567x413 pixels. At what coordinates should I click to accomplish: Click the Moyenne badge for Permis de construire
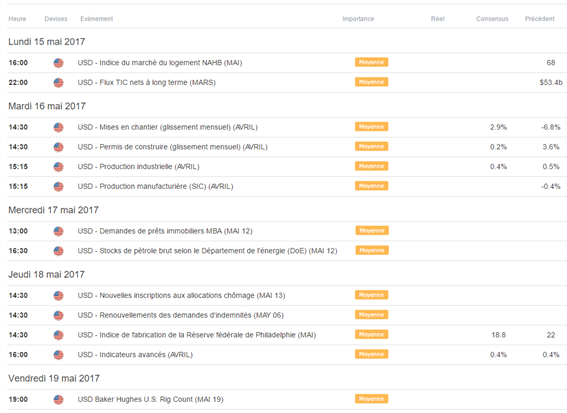(371, 146)
